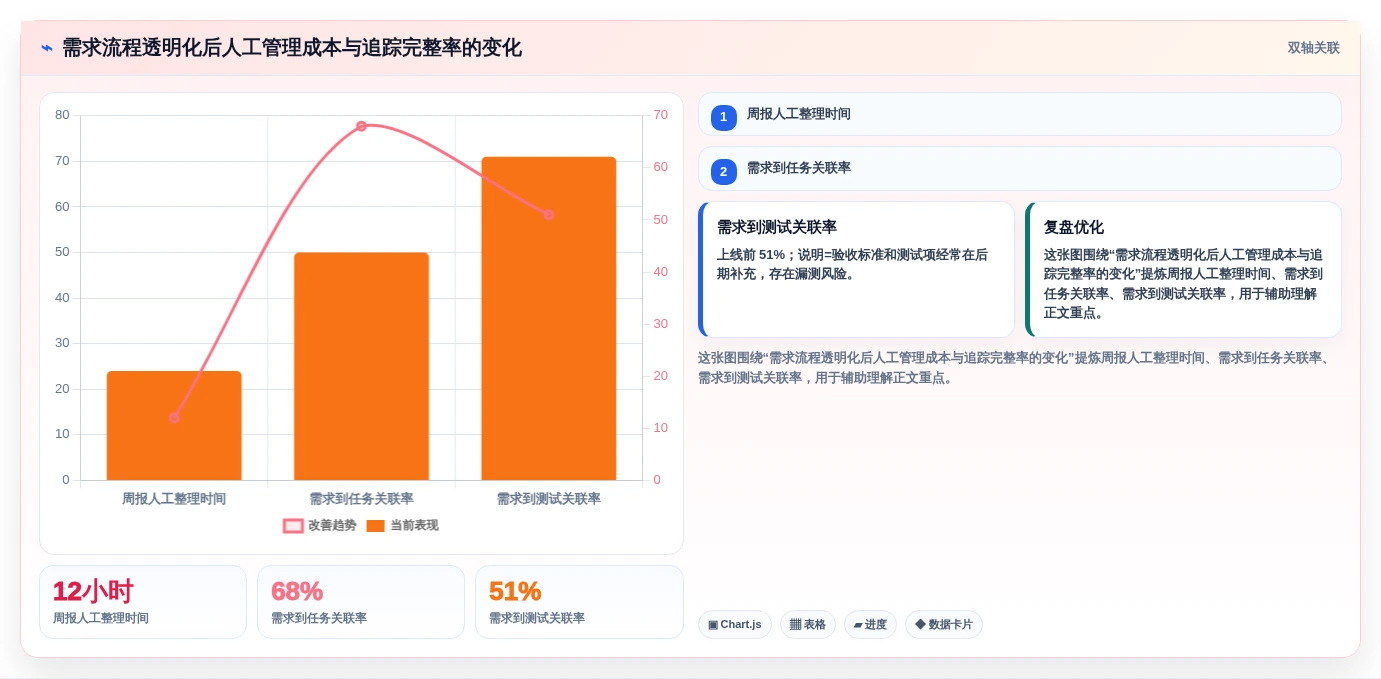Screen dimensions: 1381x679
Task: Click the trend line peak point at 68
Action: pyautogui.click(x=361, y=126)
